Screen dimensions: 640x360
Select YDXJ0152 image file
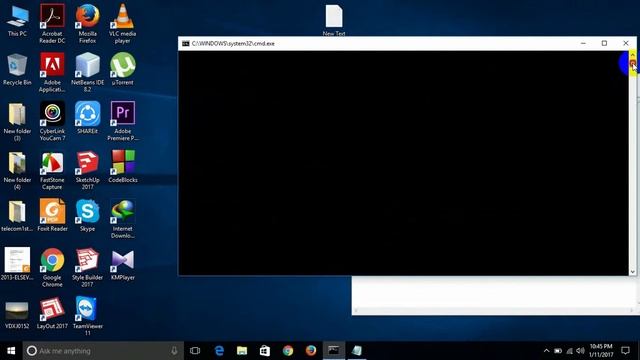tap(17, 315)
